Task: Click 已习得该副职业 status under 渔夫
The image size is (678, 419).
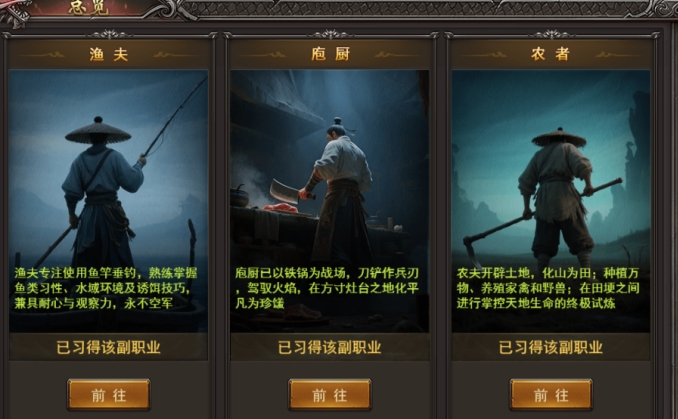Action: [x=109, y=347]
